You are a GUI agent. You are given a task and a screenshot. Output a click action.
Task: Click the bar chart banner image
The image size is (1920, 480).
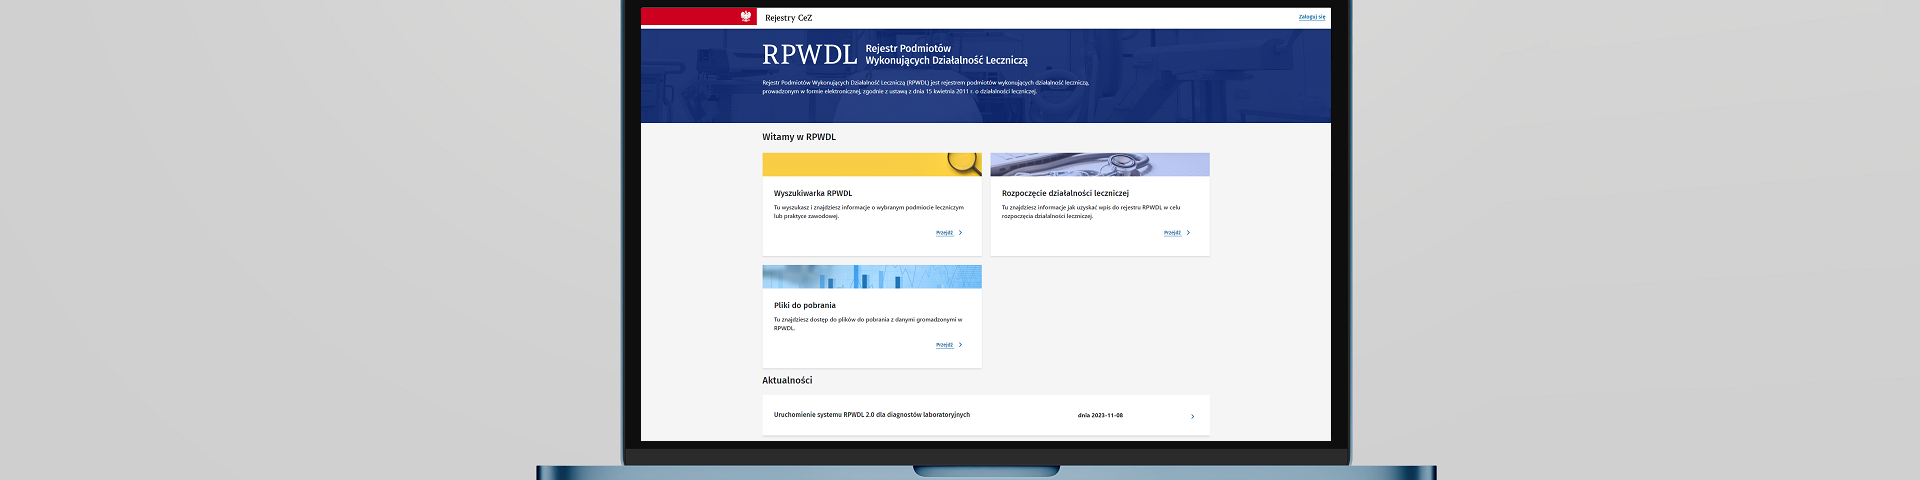click(x=871, y=276)
